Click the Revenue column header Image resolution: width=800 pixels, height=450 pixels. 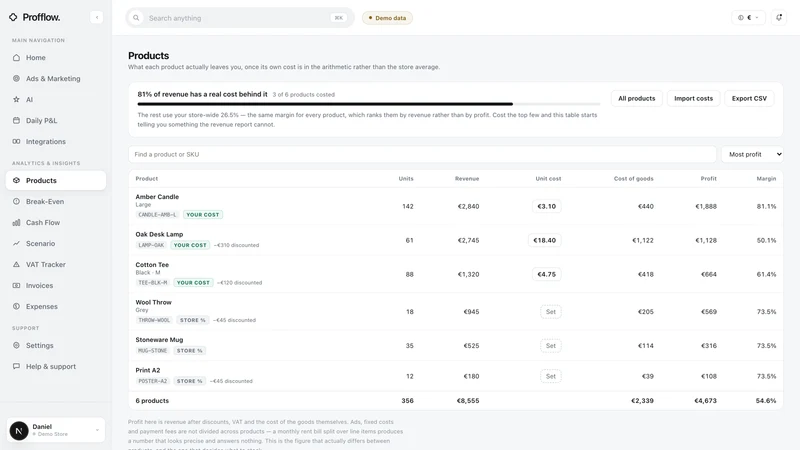467,179
